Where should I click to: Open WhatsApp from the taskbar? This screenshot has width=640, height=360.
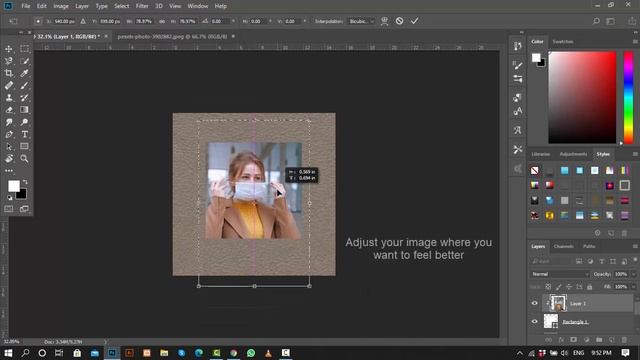point(251,353)
